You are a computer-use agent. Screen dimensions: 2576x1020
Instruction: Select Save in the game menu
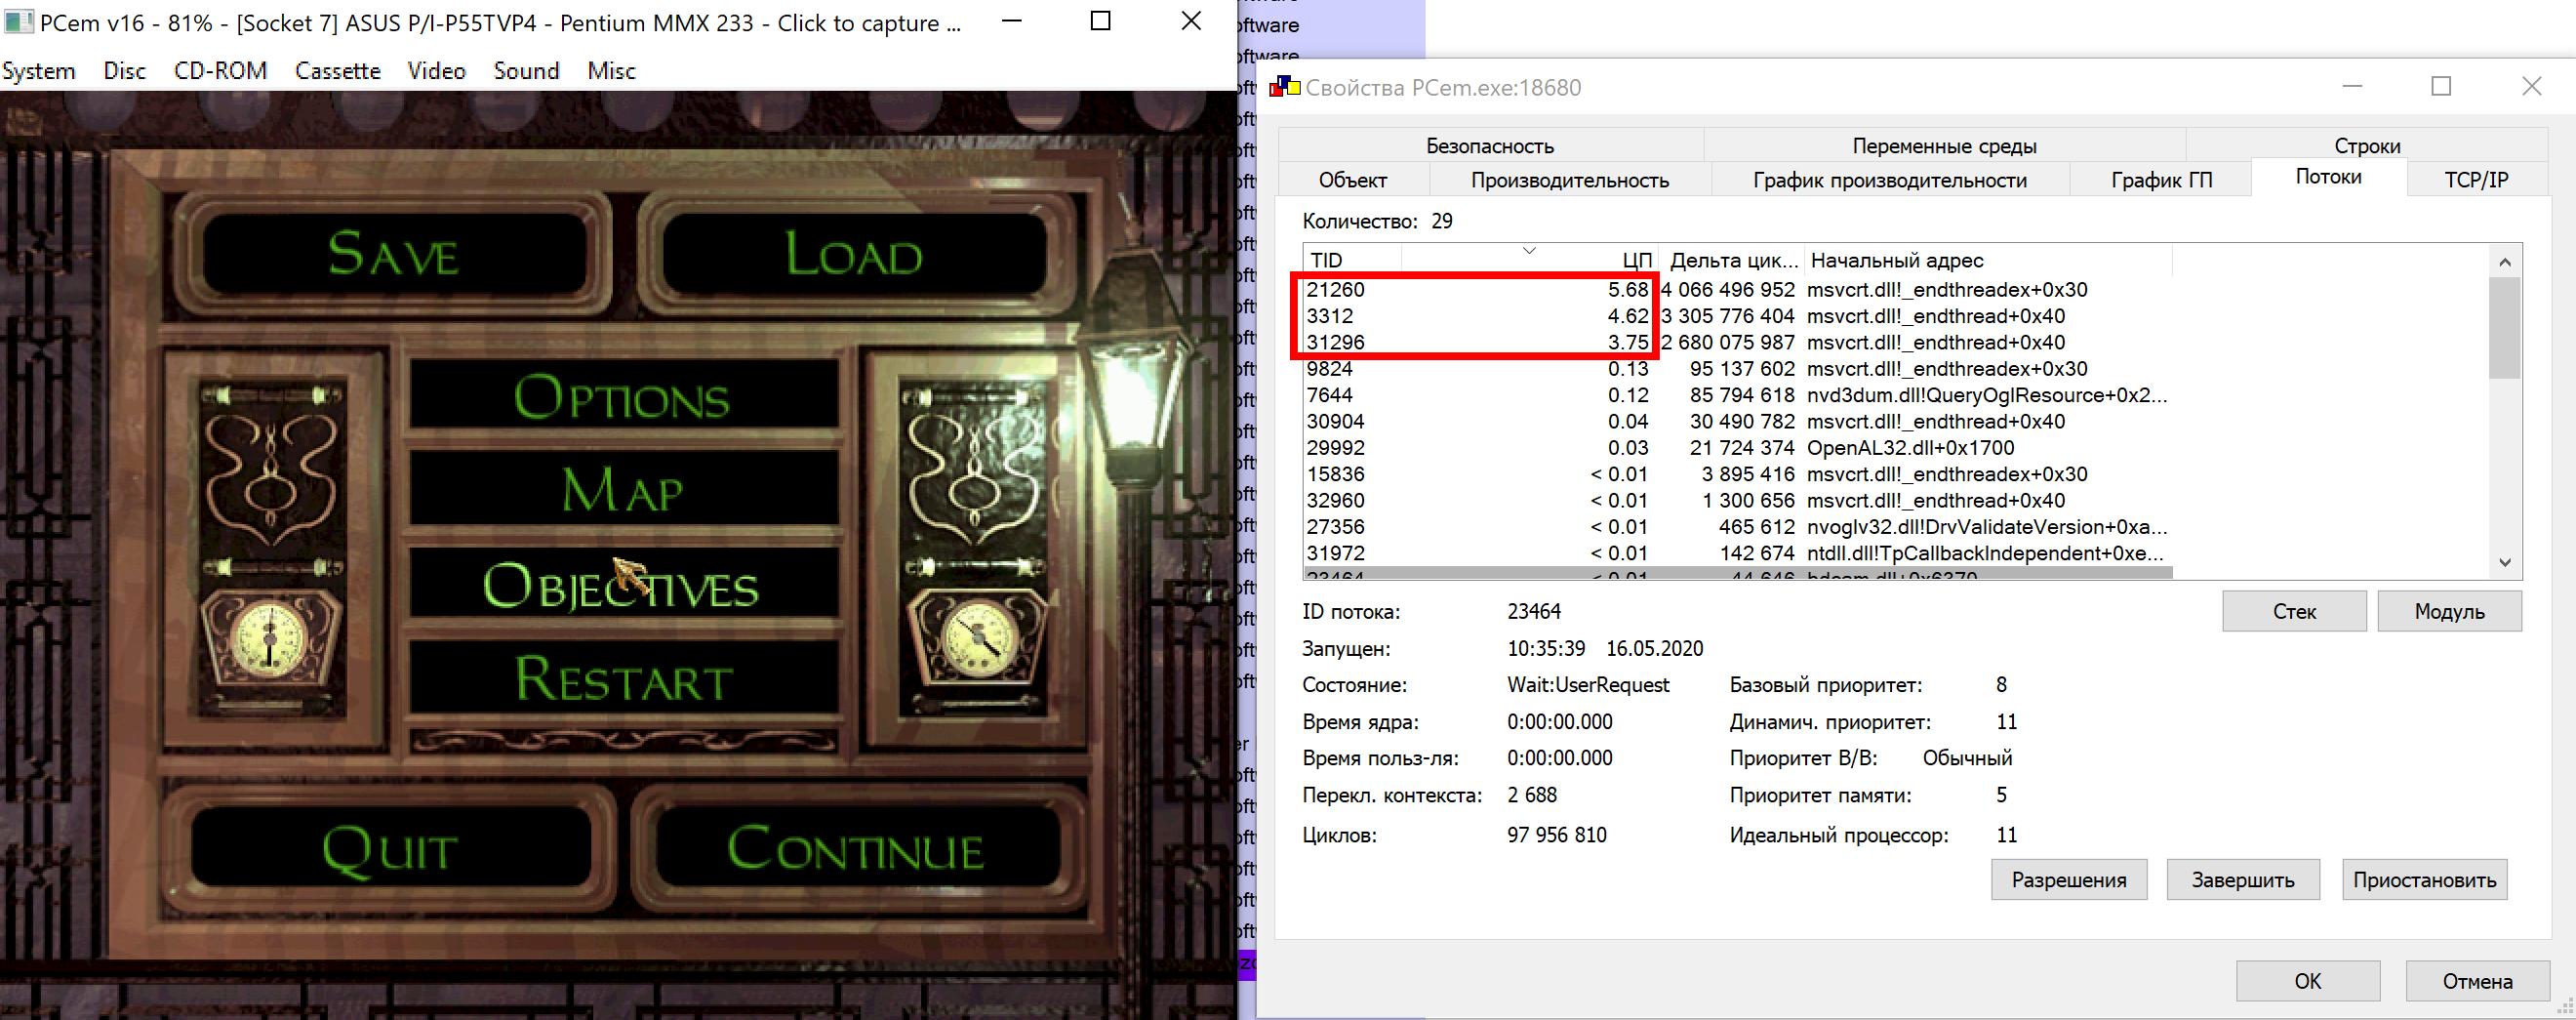[x=394, y=255]
